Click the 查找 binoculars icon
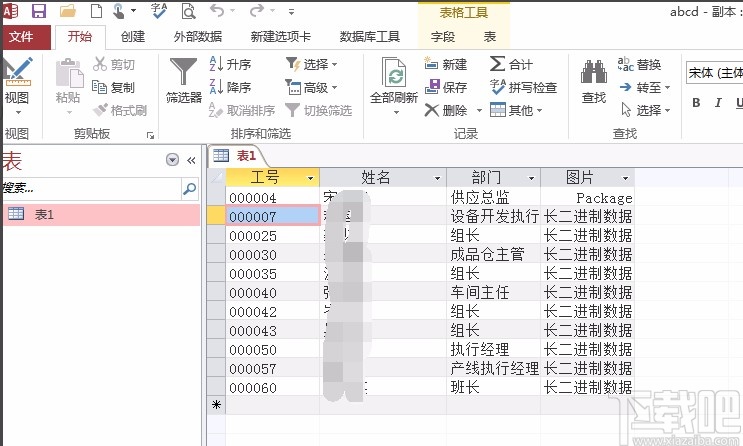 click(x=594, y=72)
